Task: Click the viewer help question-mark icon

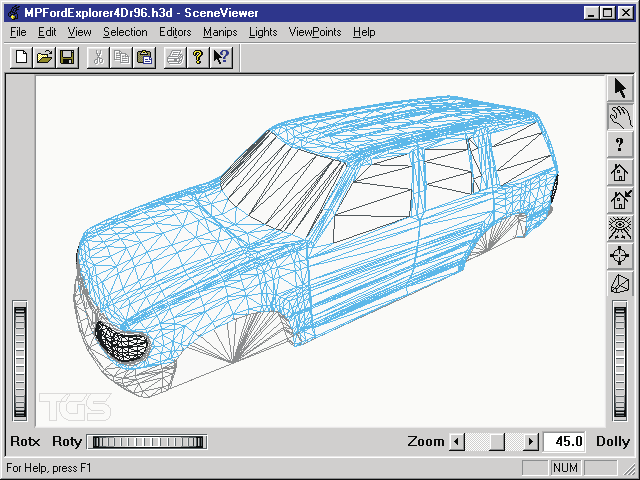Action: pos(620,144)
